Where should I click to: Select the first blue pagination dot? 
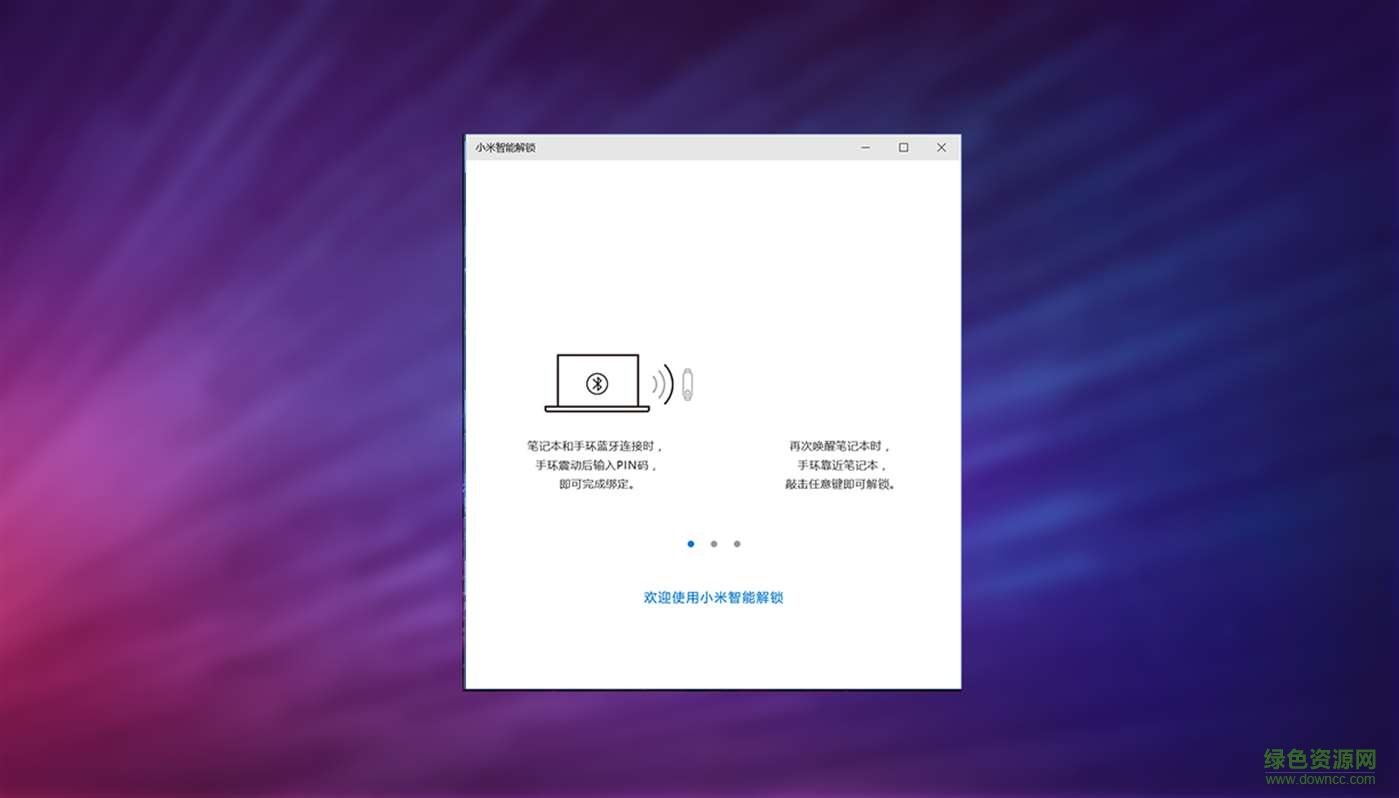point(690,543)
